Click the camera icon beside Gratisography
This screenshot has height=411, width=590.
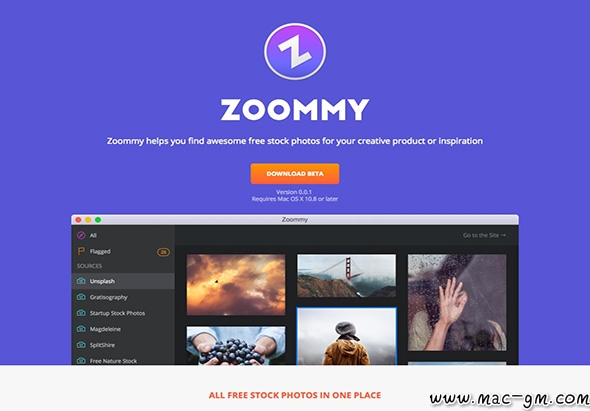pos(81,297)
